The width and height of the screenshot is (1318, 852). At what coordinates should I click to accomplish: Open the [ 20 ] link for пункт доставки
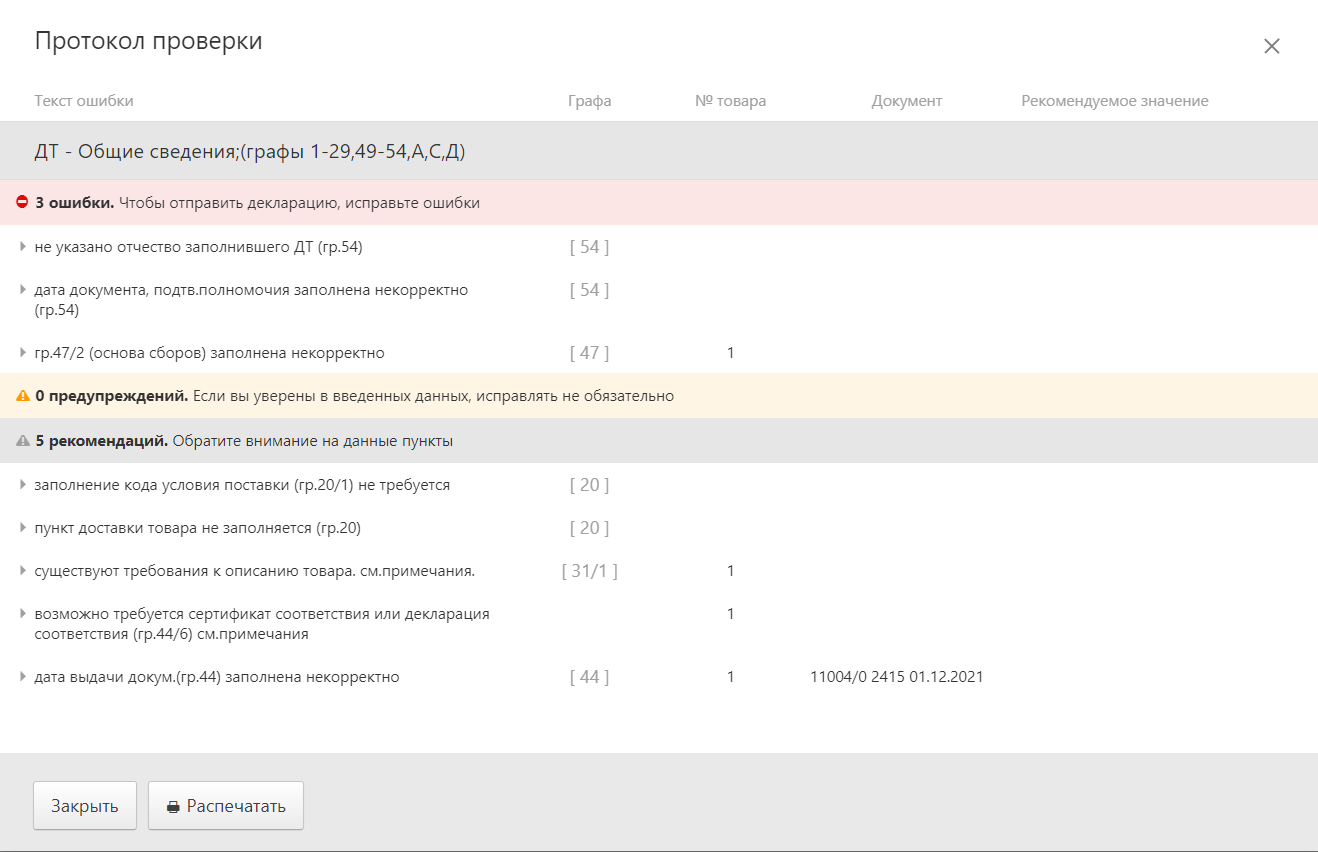click(589, 528)
